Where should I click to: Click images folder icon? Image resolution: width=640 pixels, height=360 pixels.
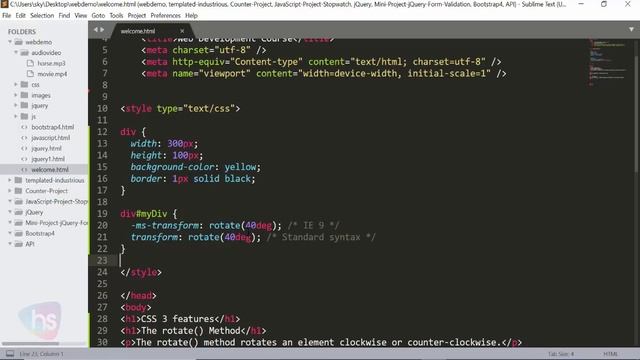(24, 95)
